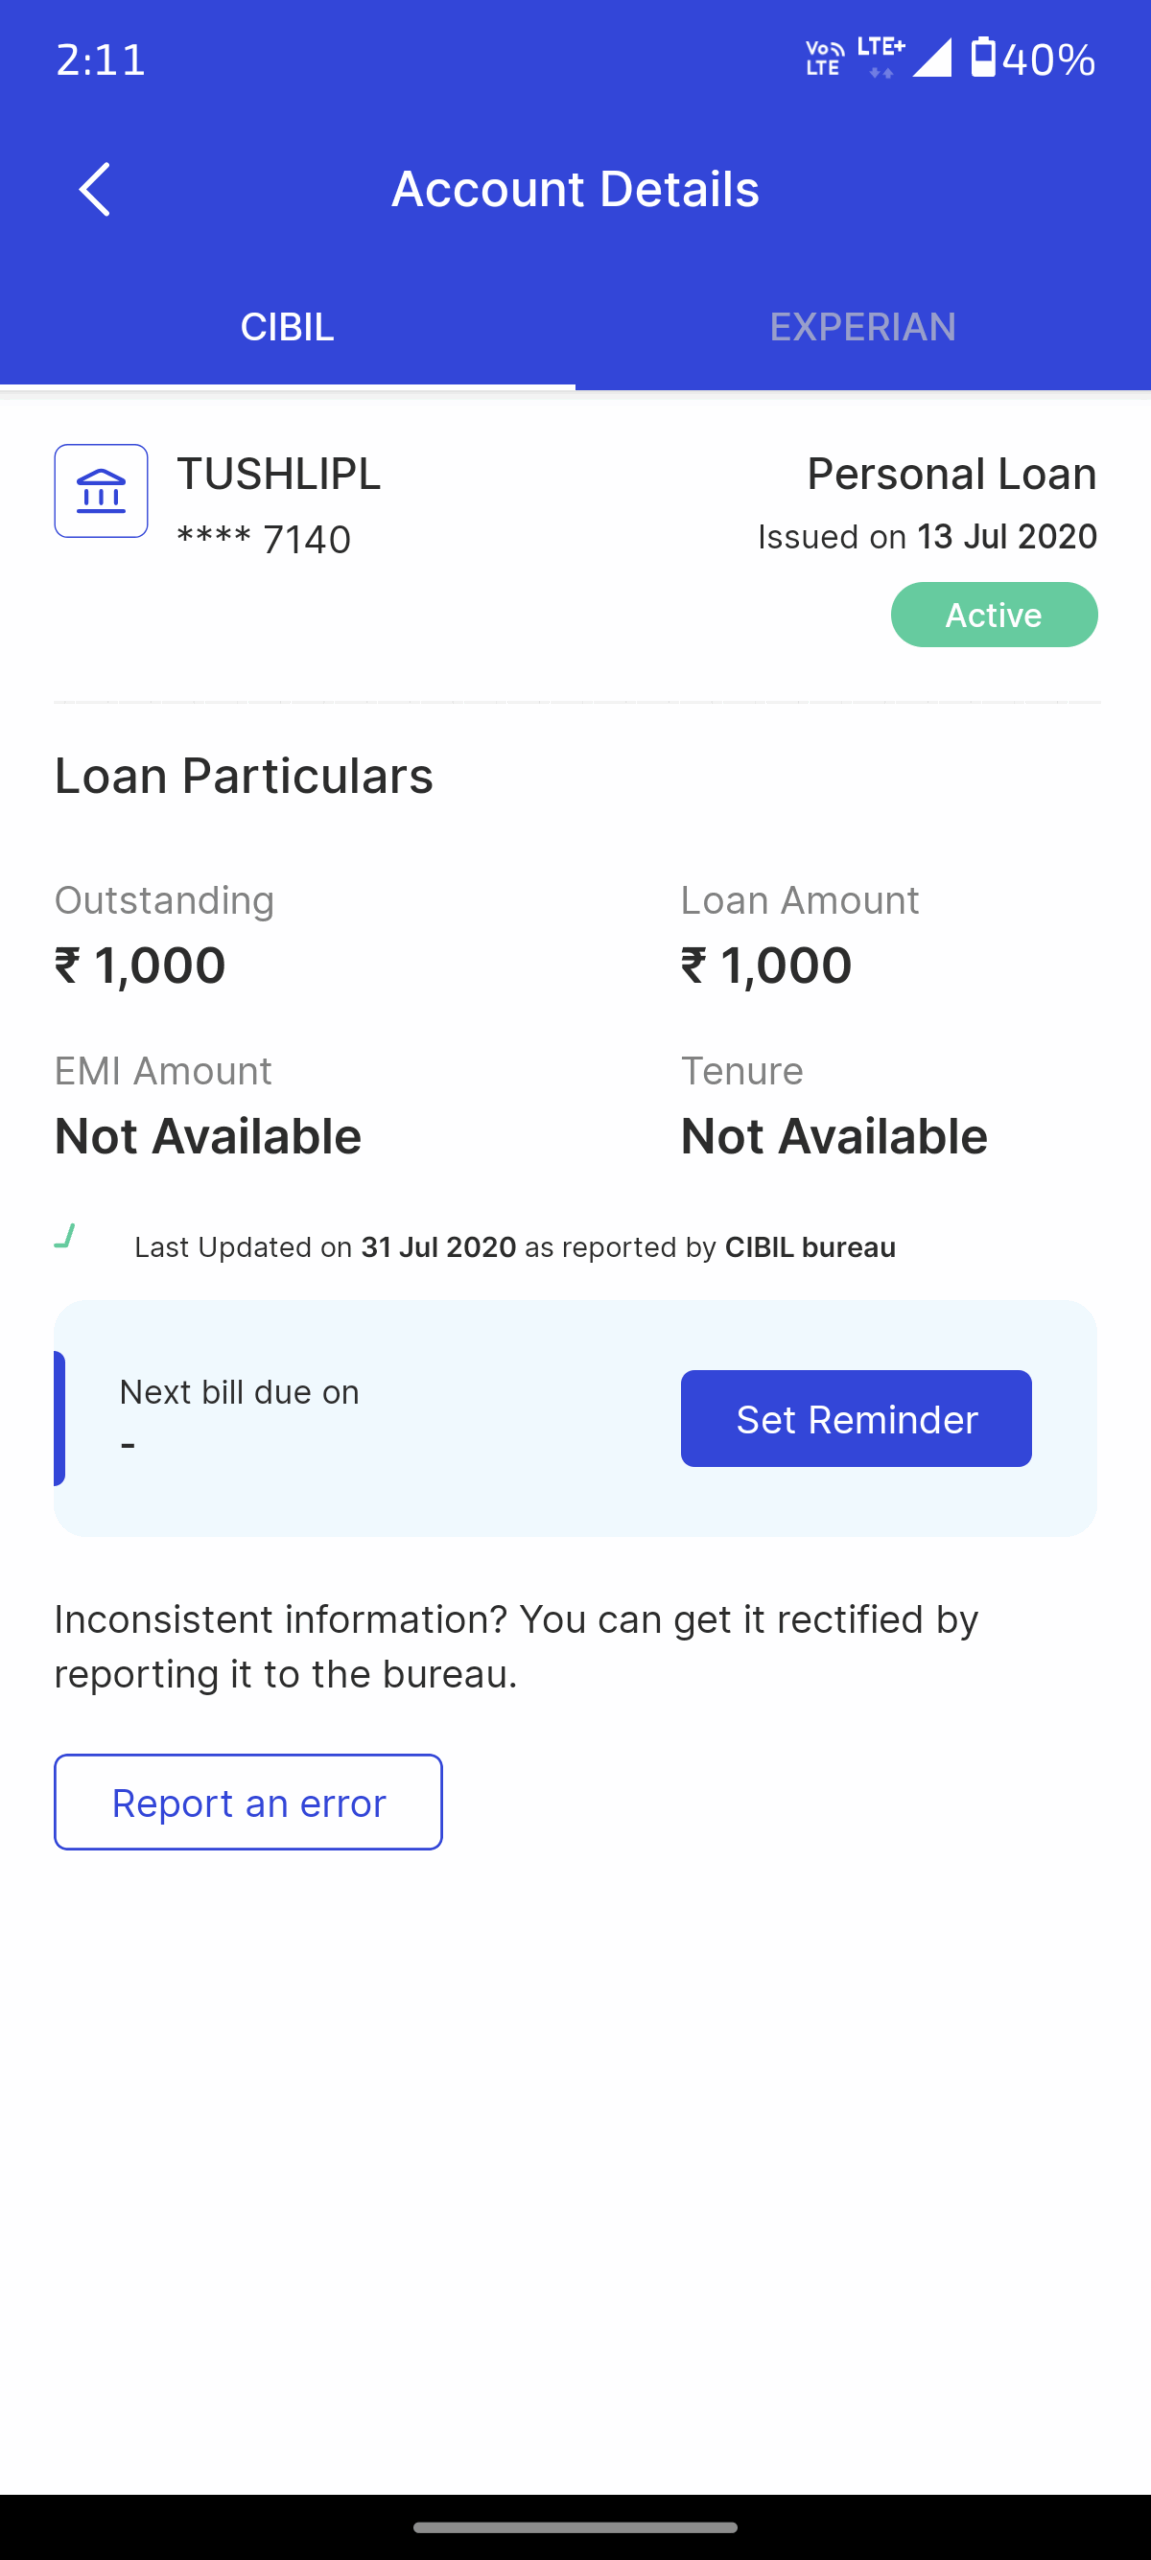Tap the Loan Amount ₹ 1,000 value
This screenshot has width=1151, height=2560.
click(766, 966)
